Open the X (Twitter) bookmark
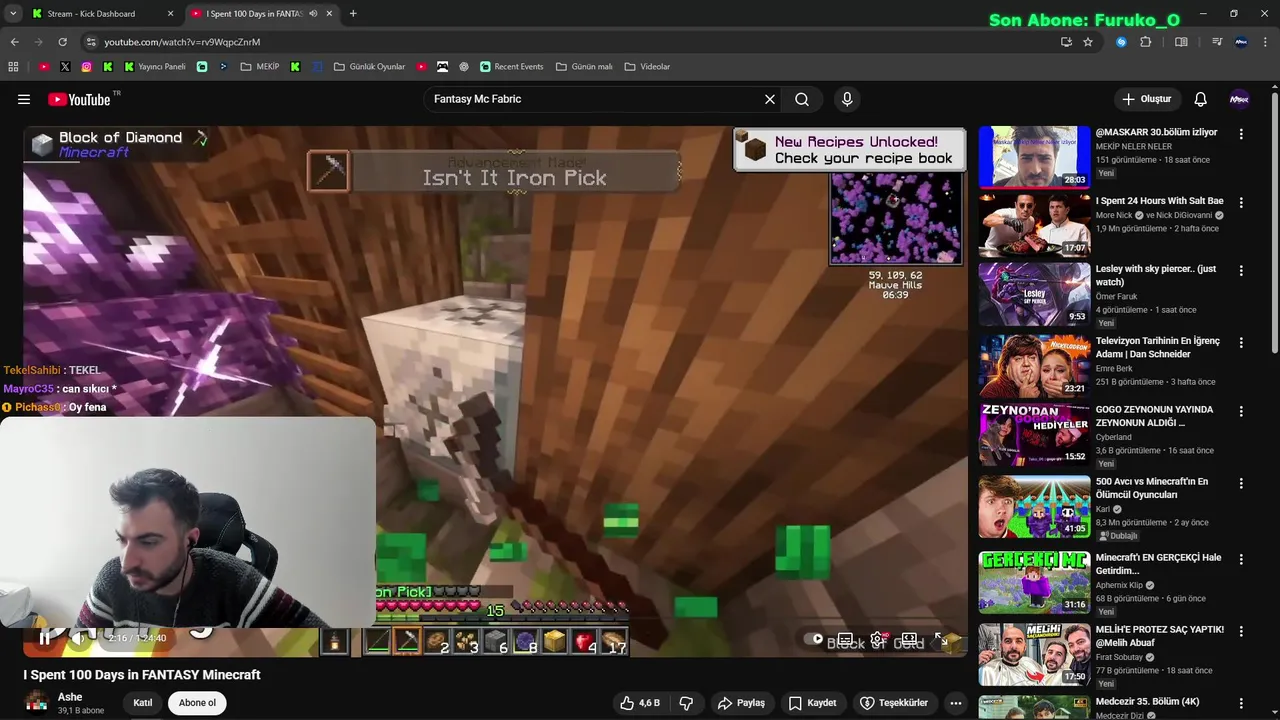 (x=65, y=67)
